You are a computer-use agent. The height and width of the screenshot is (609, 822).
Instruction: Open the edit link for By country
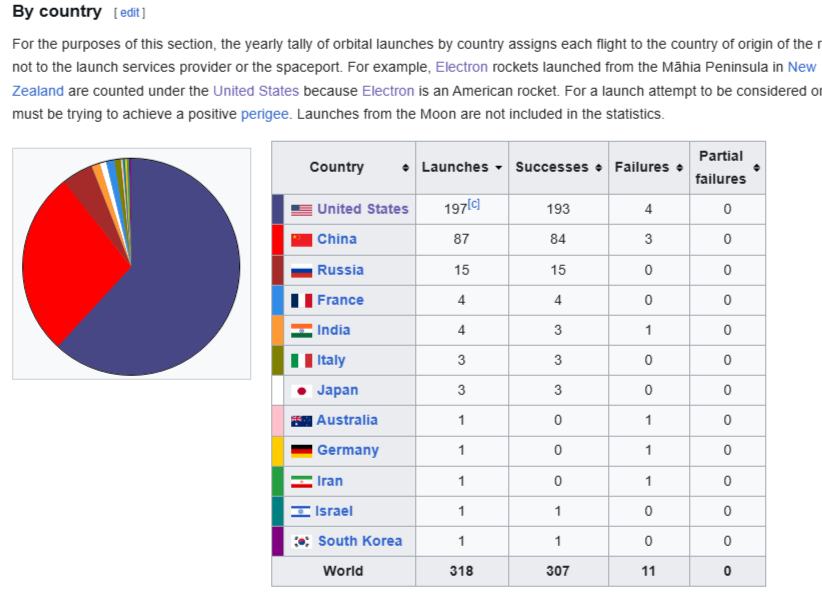pos(129,13)
